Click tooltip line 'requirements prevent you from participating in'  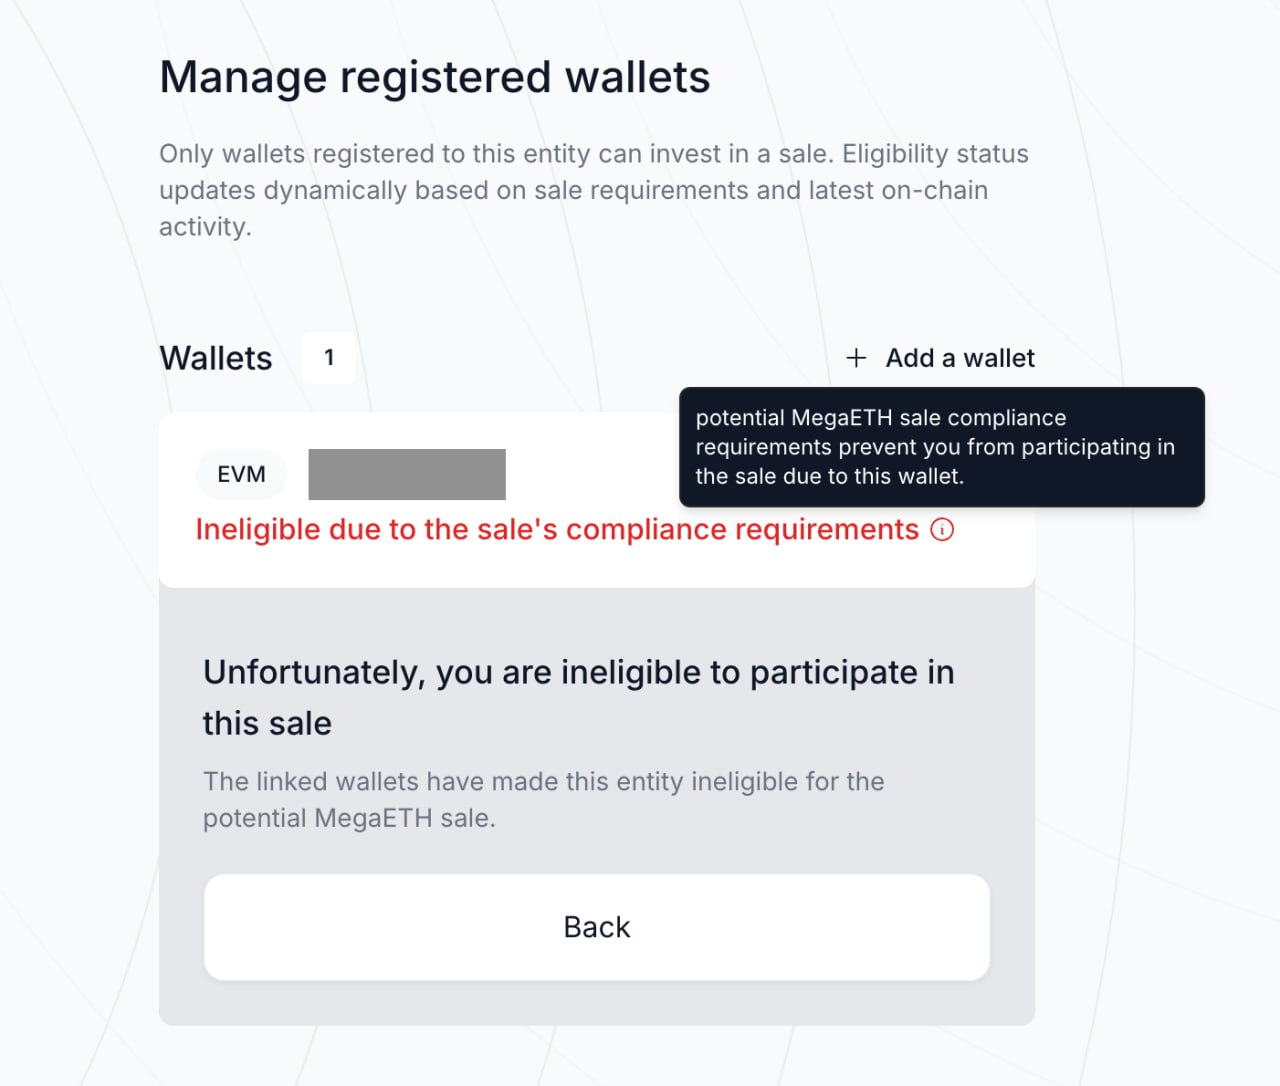[934, 447]
